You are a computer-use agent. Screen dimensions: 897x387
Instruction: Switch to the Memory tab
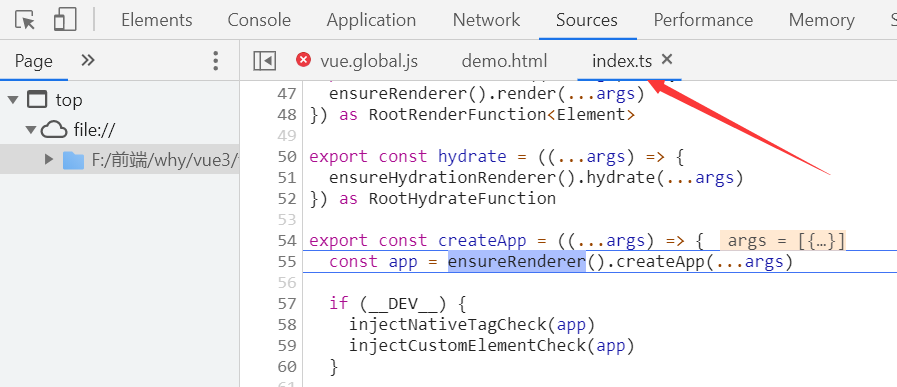coord(821,20)
